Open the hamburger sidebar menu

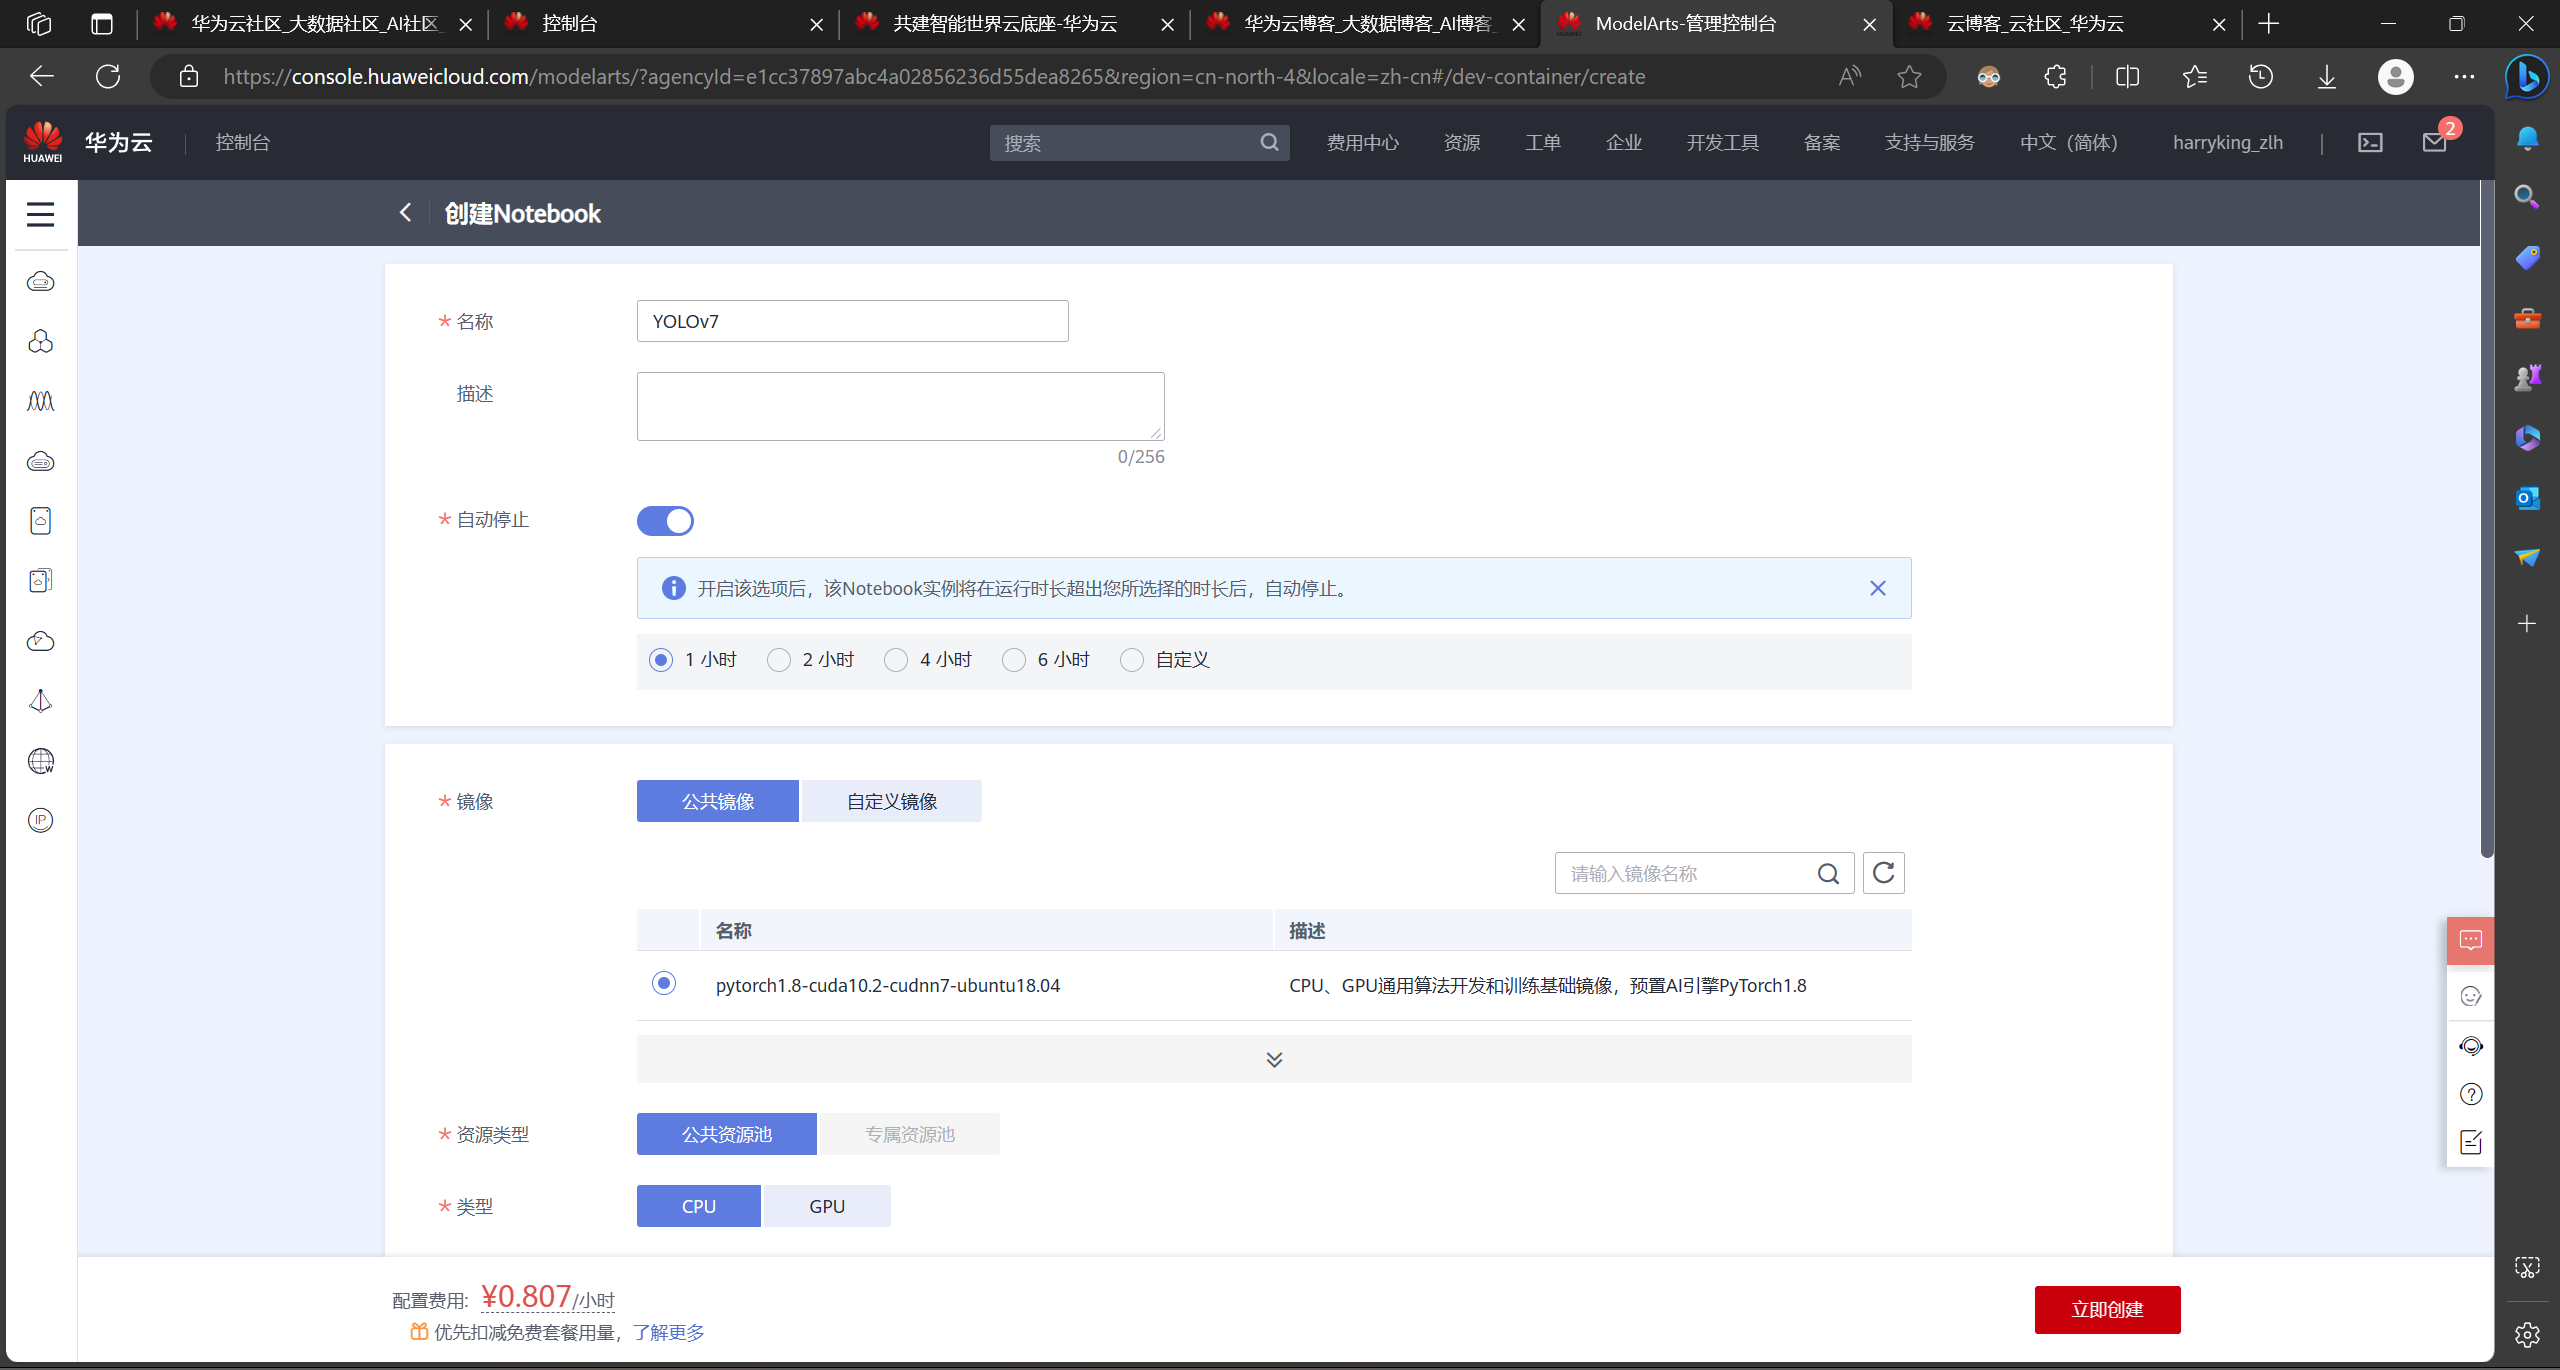[x=40, y=214]
